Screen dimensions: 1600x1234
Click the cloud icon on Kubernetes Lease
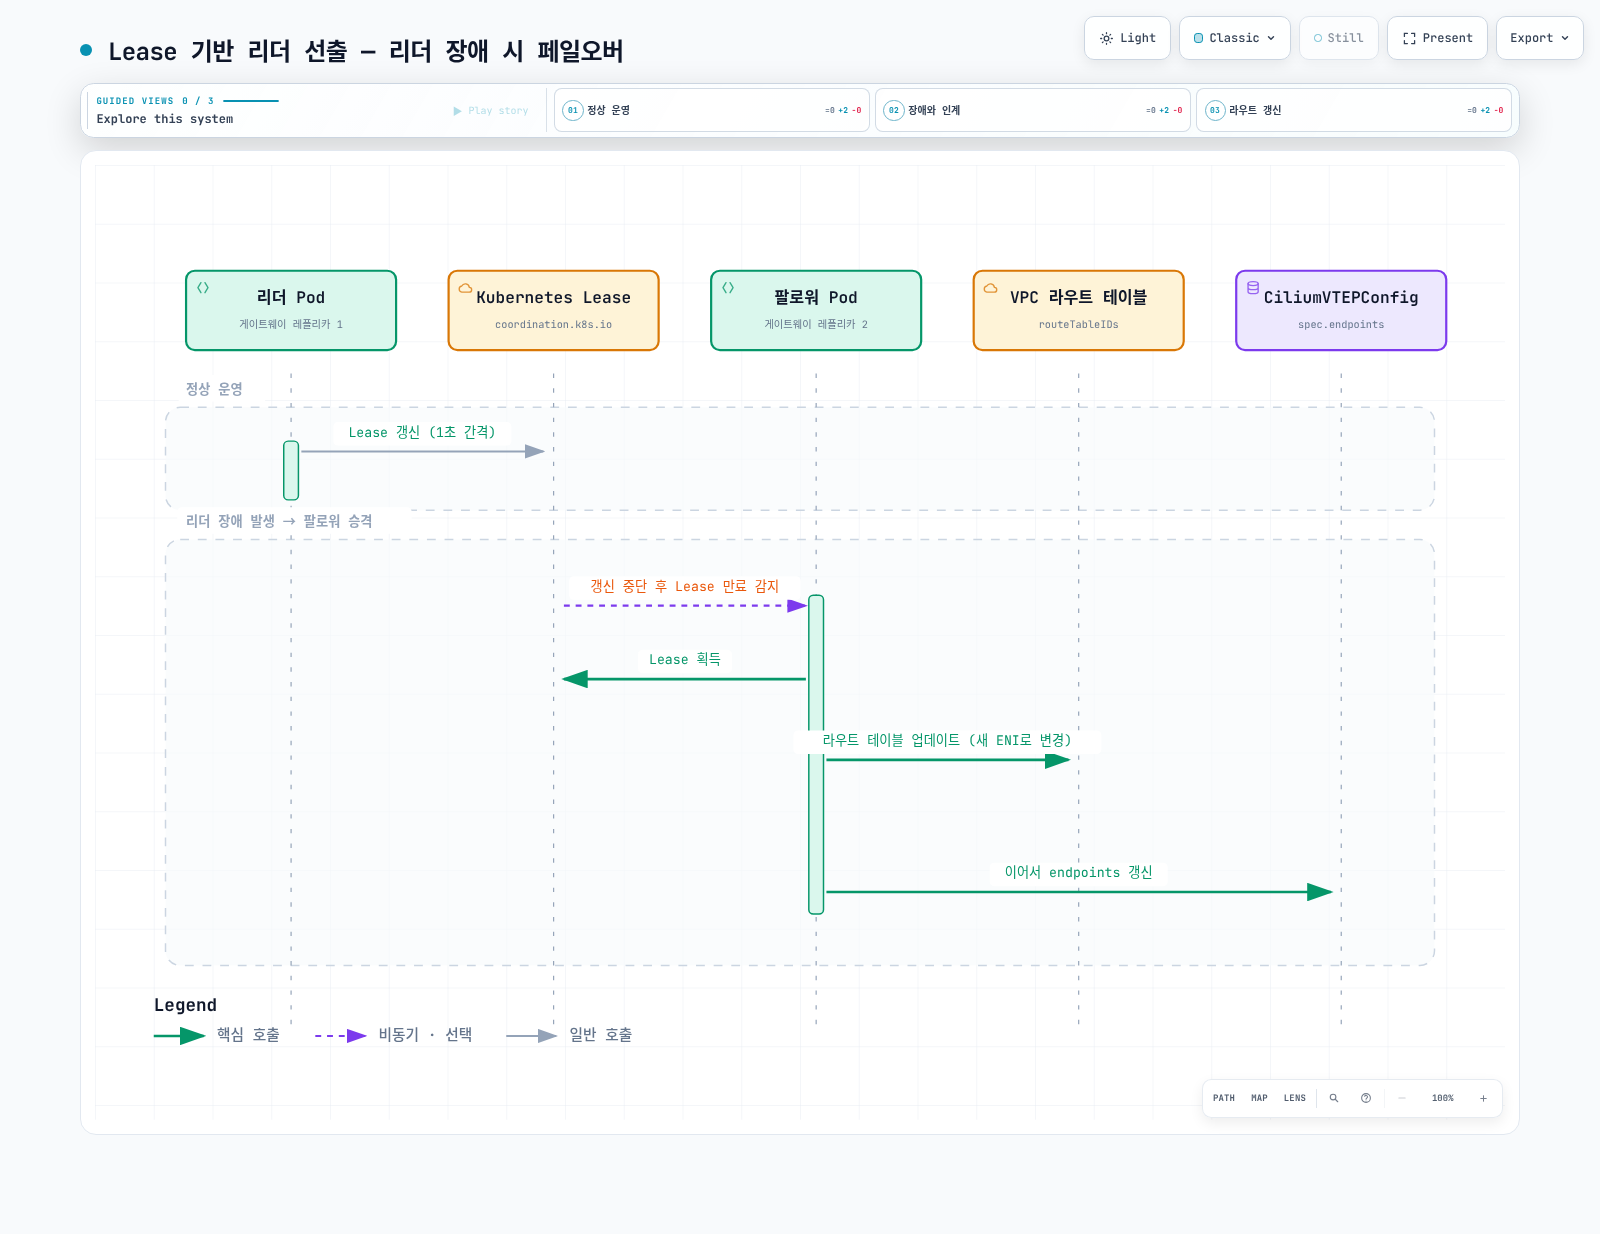(x=465, y=288)
